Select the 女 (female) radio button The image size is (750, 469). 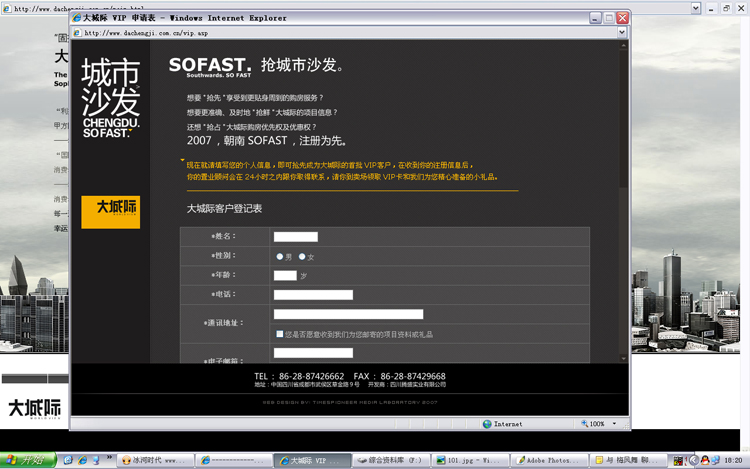tap(302, 257)
